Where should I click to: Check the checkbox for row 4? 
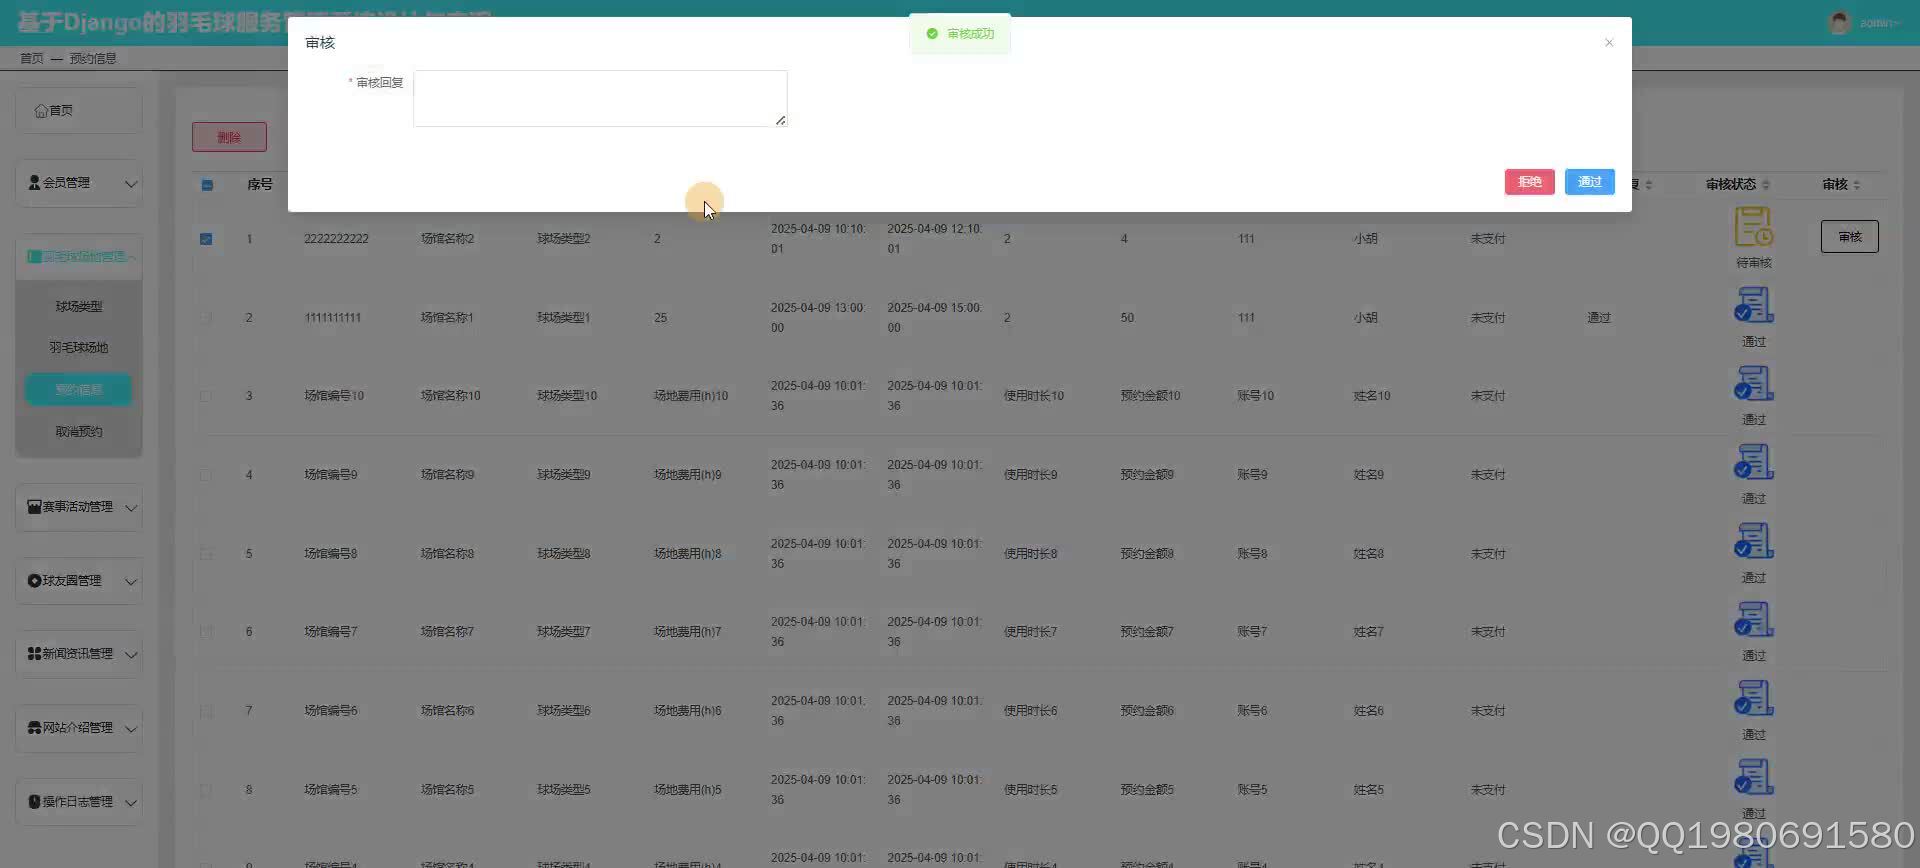[x=206, y=475]
